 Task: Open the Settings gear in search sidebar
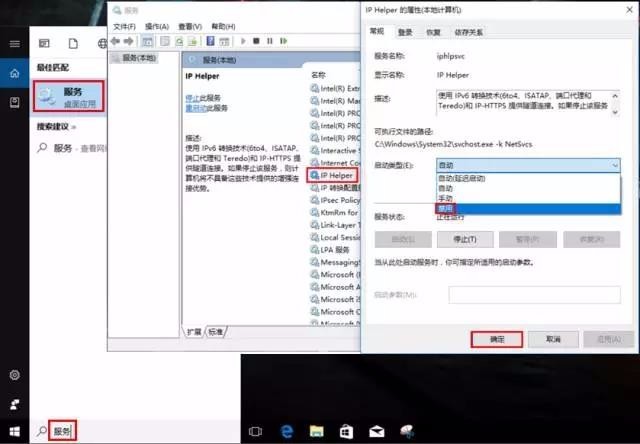point(15,375)
